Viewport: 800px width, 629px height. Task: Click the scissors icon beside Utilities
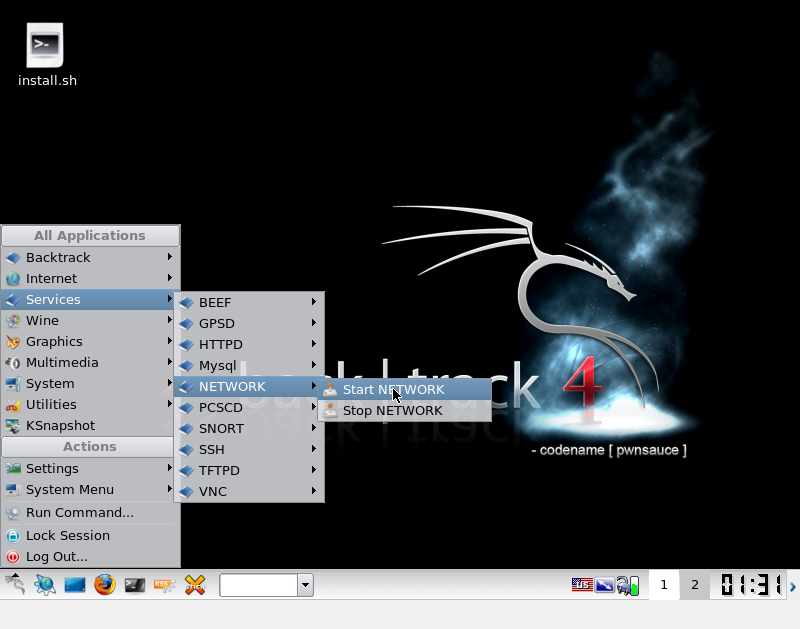[x=13, y=405]
